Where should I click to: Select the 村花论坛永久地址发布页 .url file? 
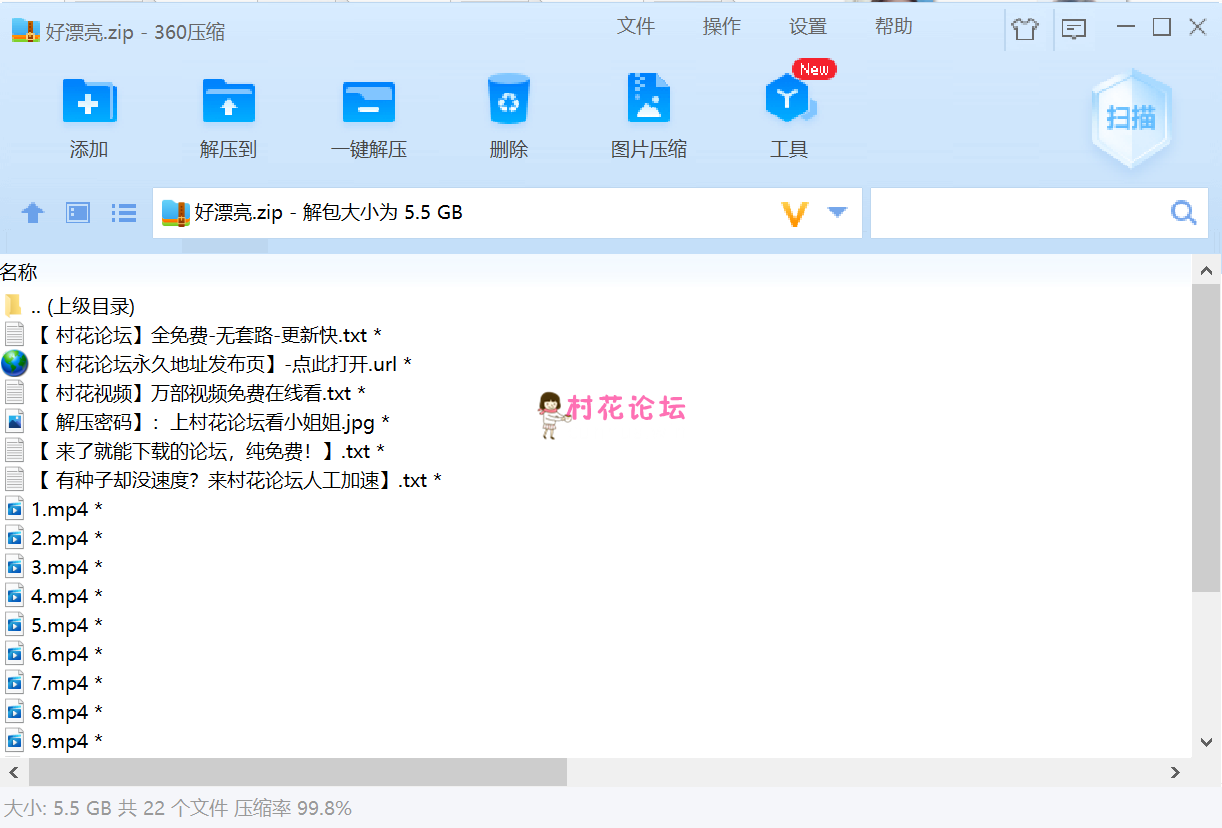click(596, 364)
